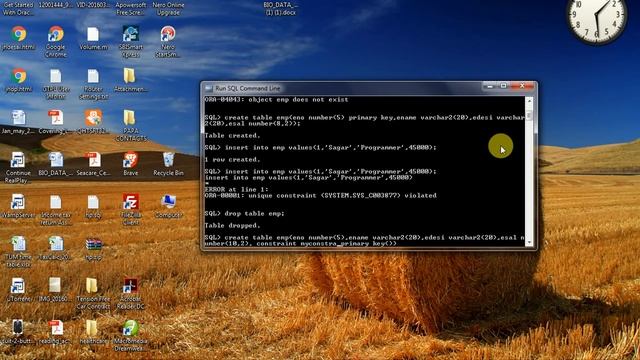640x360 pixels.
Task: Select the BIO_DATA document icon near Seacare
Action: 56,160
